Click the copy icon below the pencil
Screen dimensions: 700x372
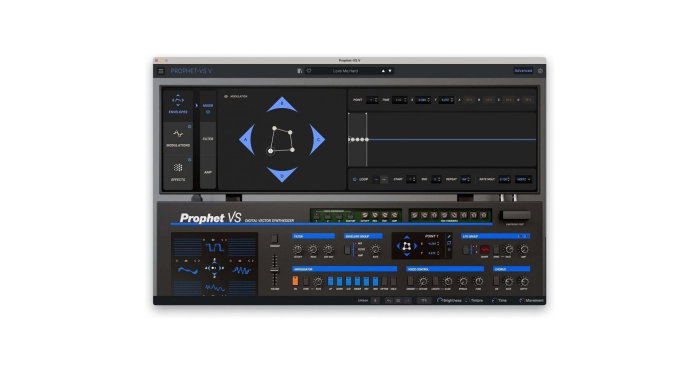pos(449,243)
